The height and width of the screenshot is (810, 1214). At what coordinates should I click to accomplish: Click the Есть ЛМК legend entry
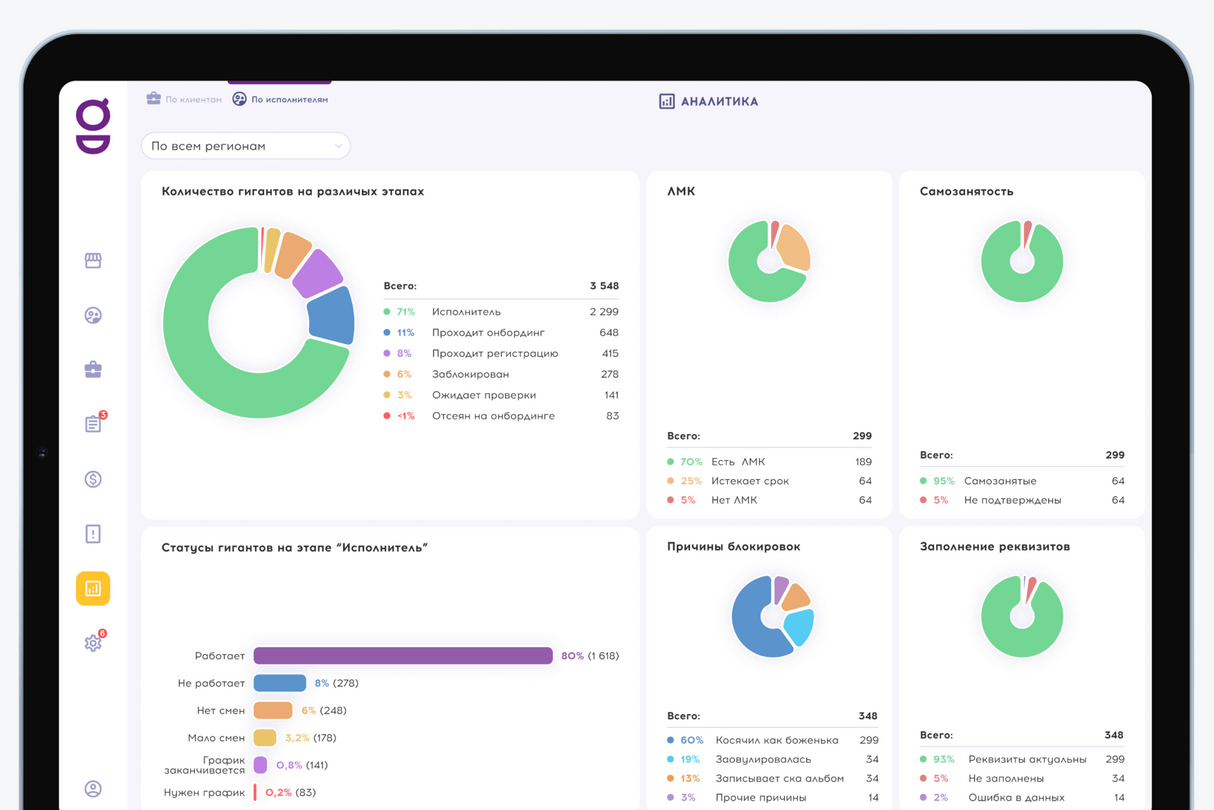point(769,462)
